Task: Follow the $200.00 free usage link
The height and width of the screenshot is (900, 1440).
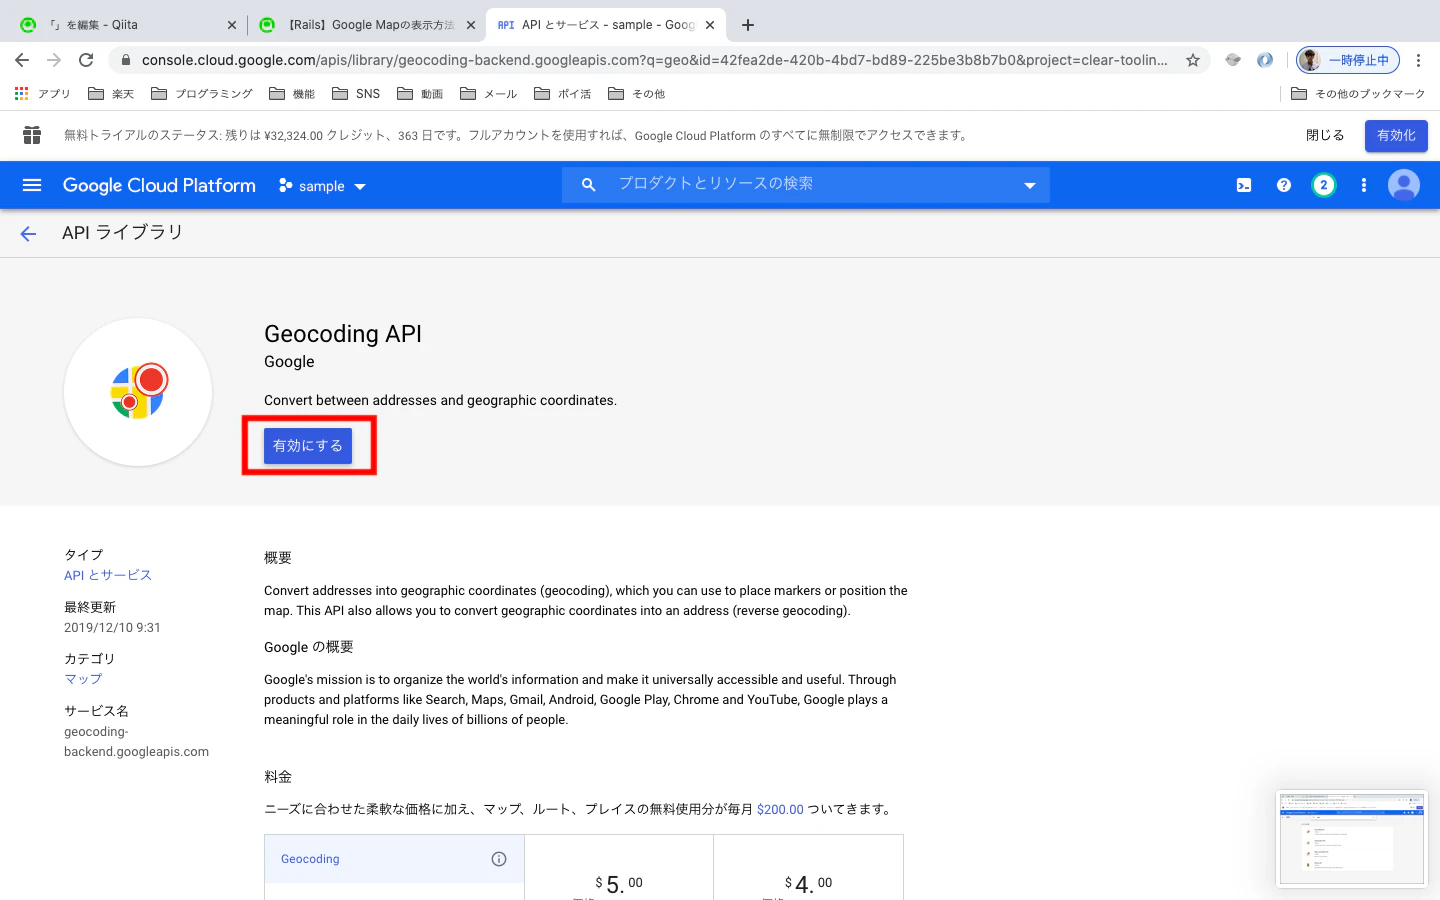Action: point(780,810)
